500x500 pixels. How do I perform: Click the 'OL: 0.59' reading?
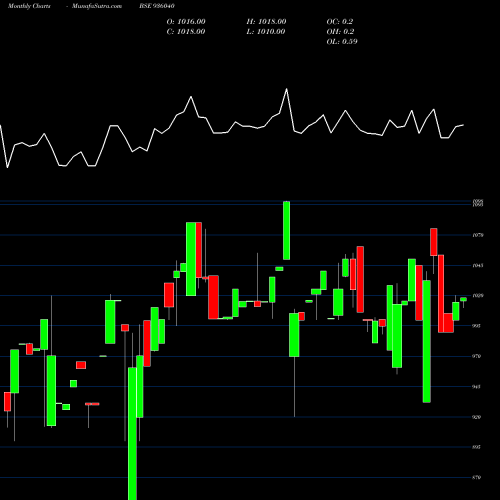(x=342, y=42)
